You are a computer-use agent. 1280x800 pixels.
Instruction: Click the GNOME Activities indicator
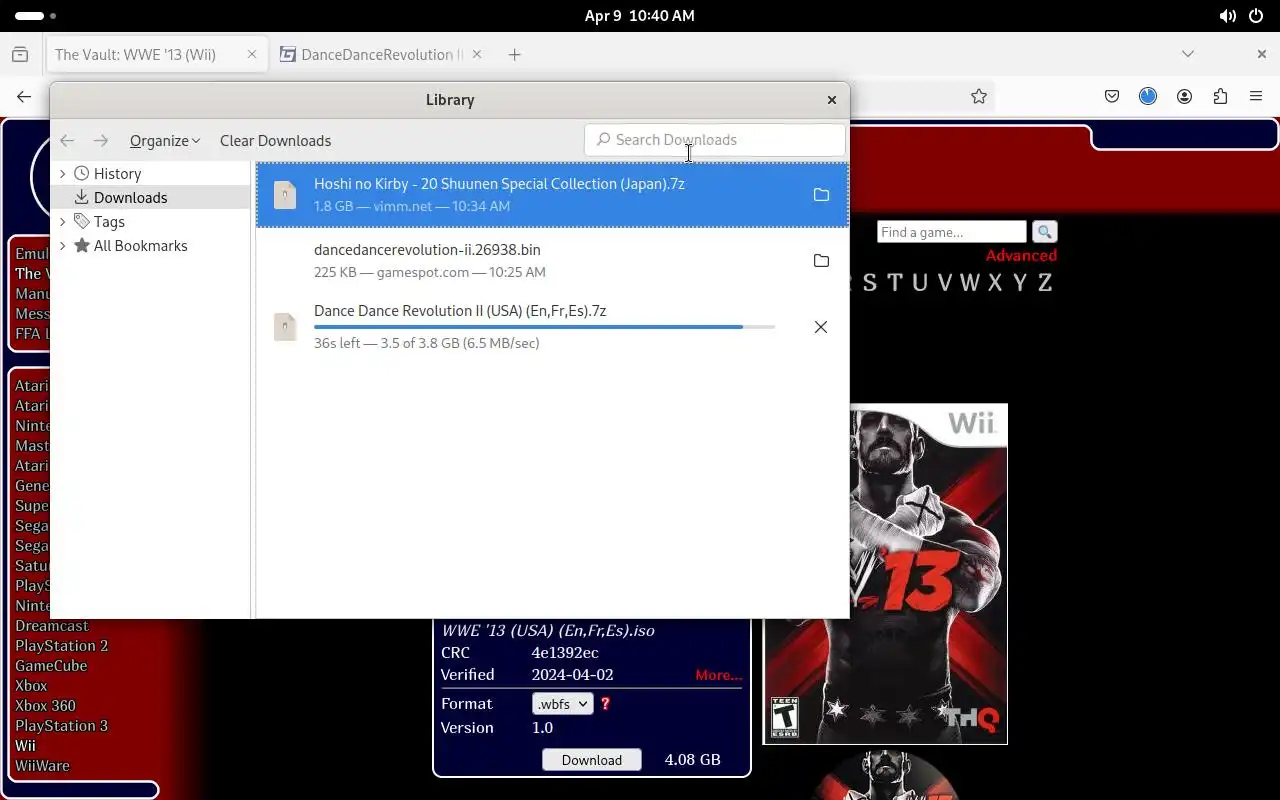pos(36,16)
